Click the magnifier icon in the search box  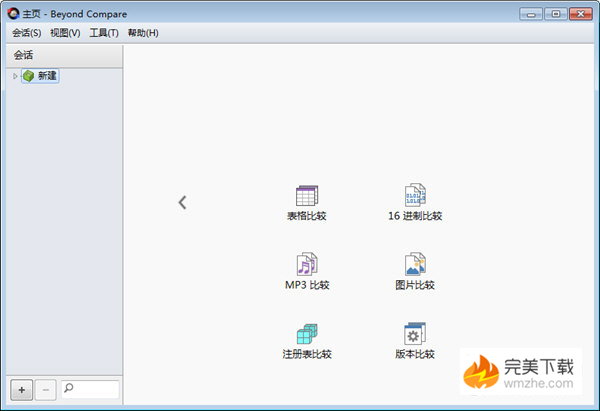click(69, 388)
